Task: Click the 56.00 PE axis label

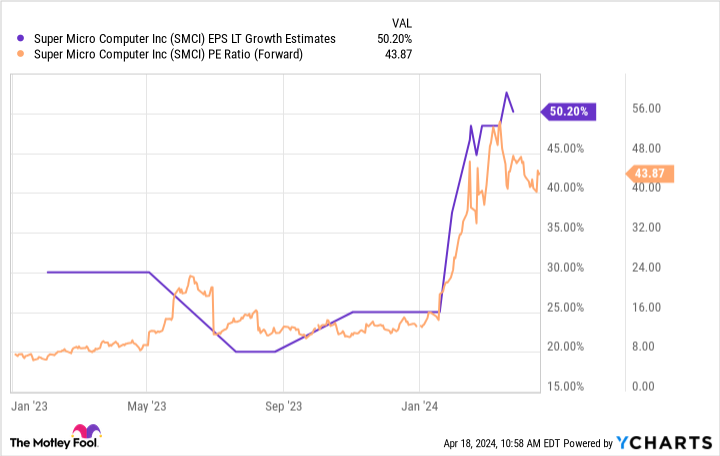Action: pyautogui.click(x=648, y=109)
